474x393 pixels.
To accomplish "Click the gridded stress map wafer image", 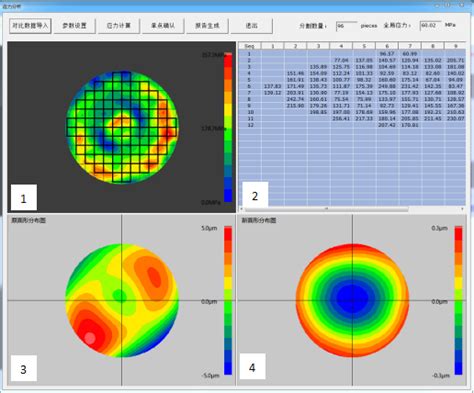I will click(x=122, y=127).
